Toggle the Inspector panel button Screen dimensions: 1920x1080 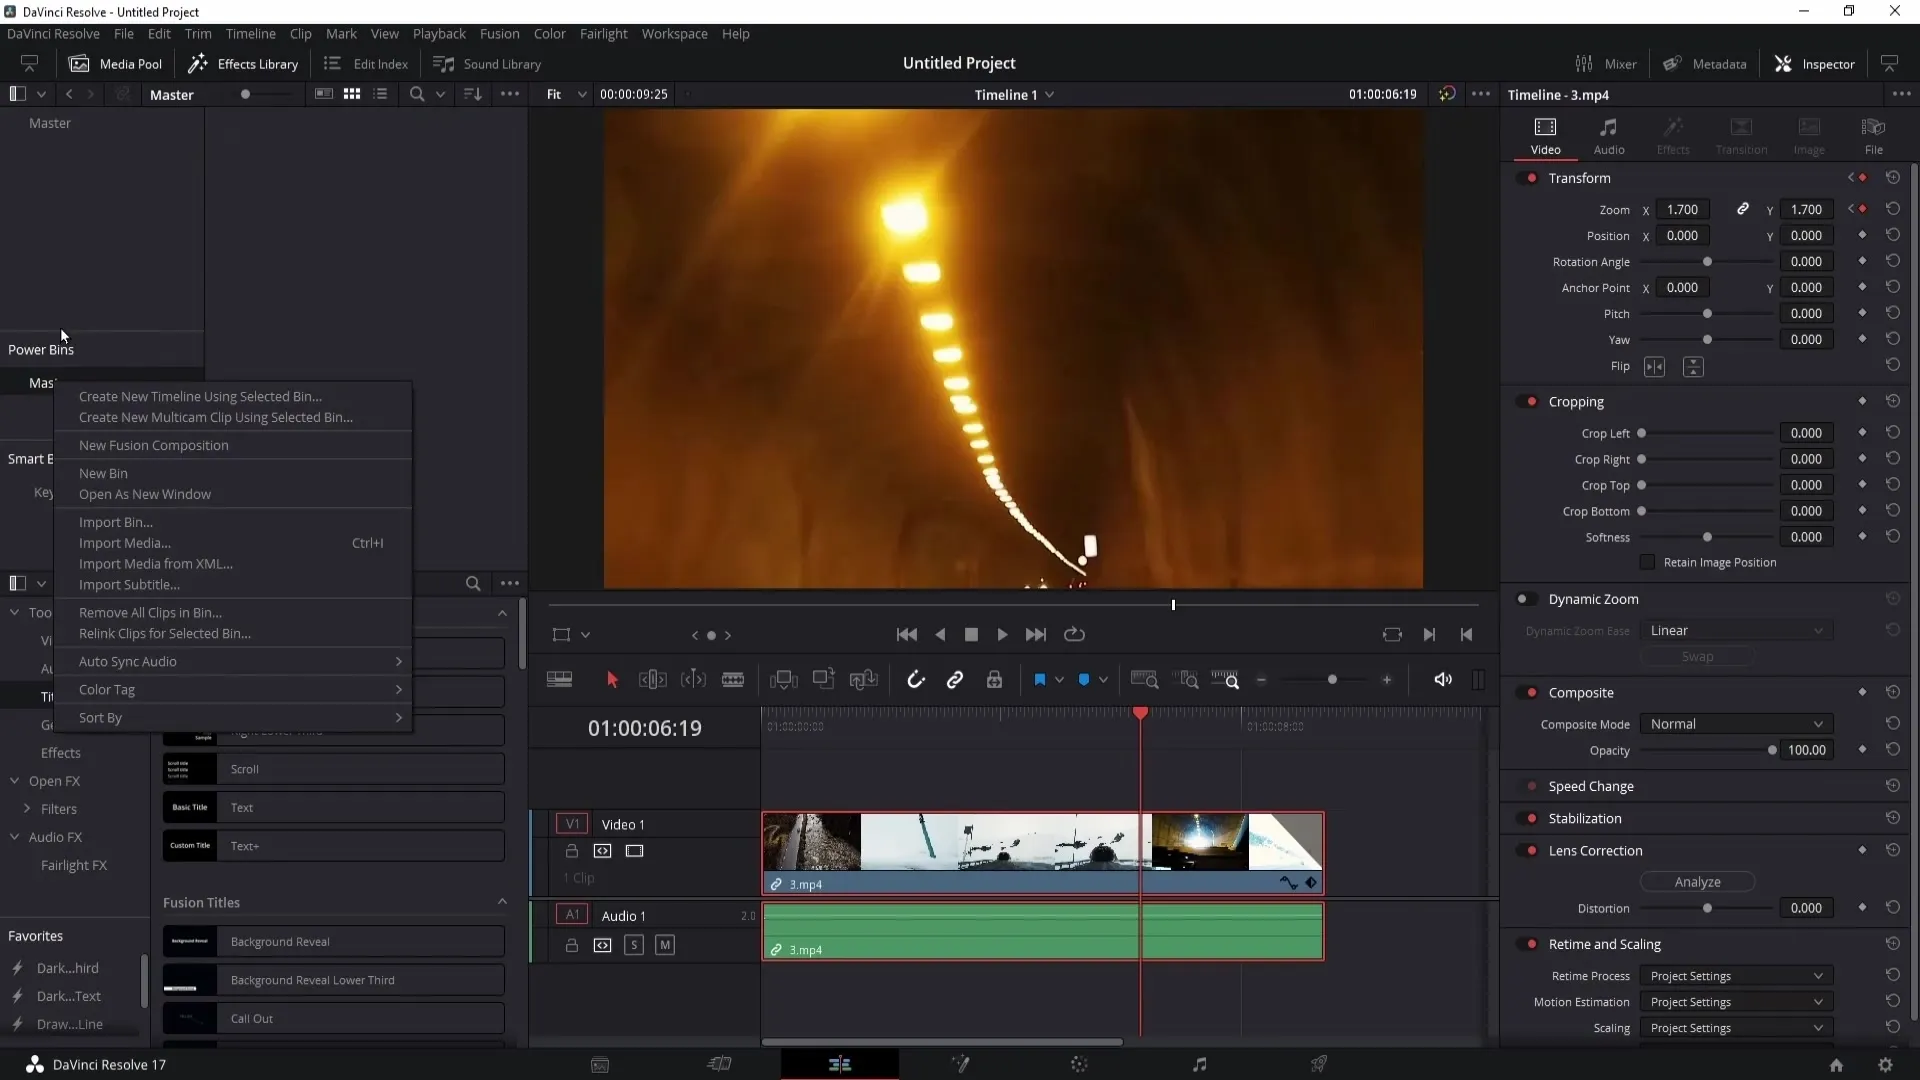pyautogui.click(x=1814, y=64)
